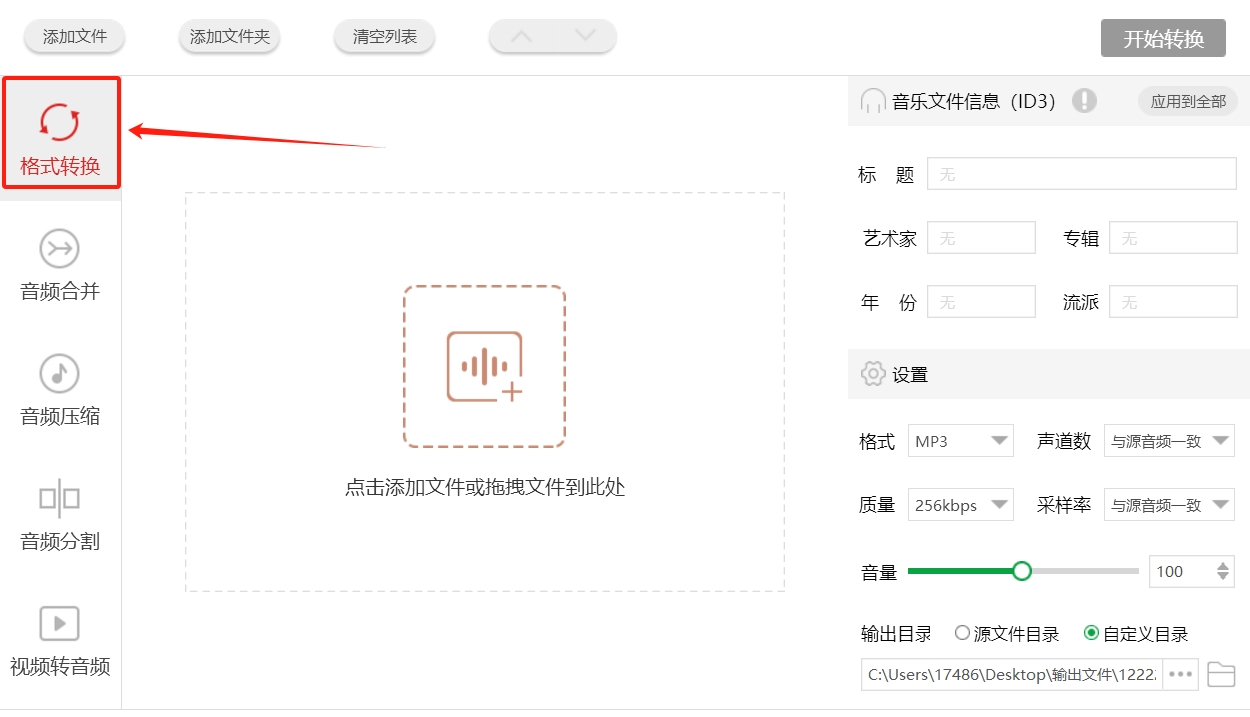
Task: Click the volume (音量) slider handle
Action: point(1022,571)
